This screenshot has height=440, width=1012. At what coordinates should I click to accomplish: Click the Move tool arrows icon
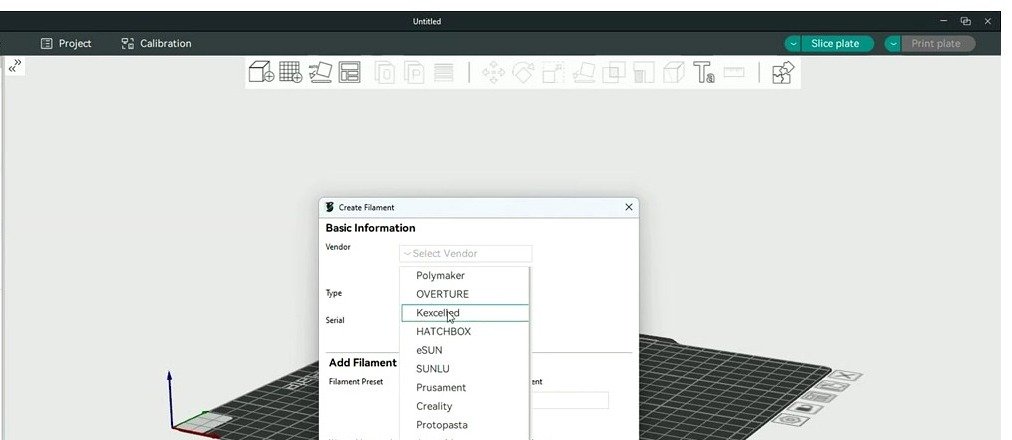pyautogui.click(x=494, y=72)
